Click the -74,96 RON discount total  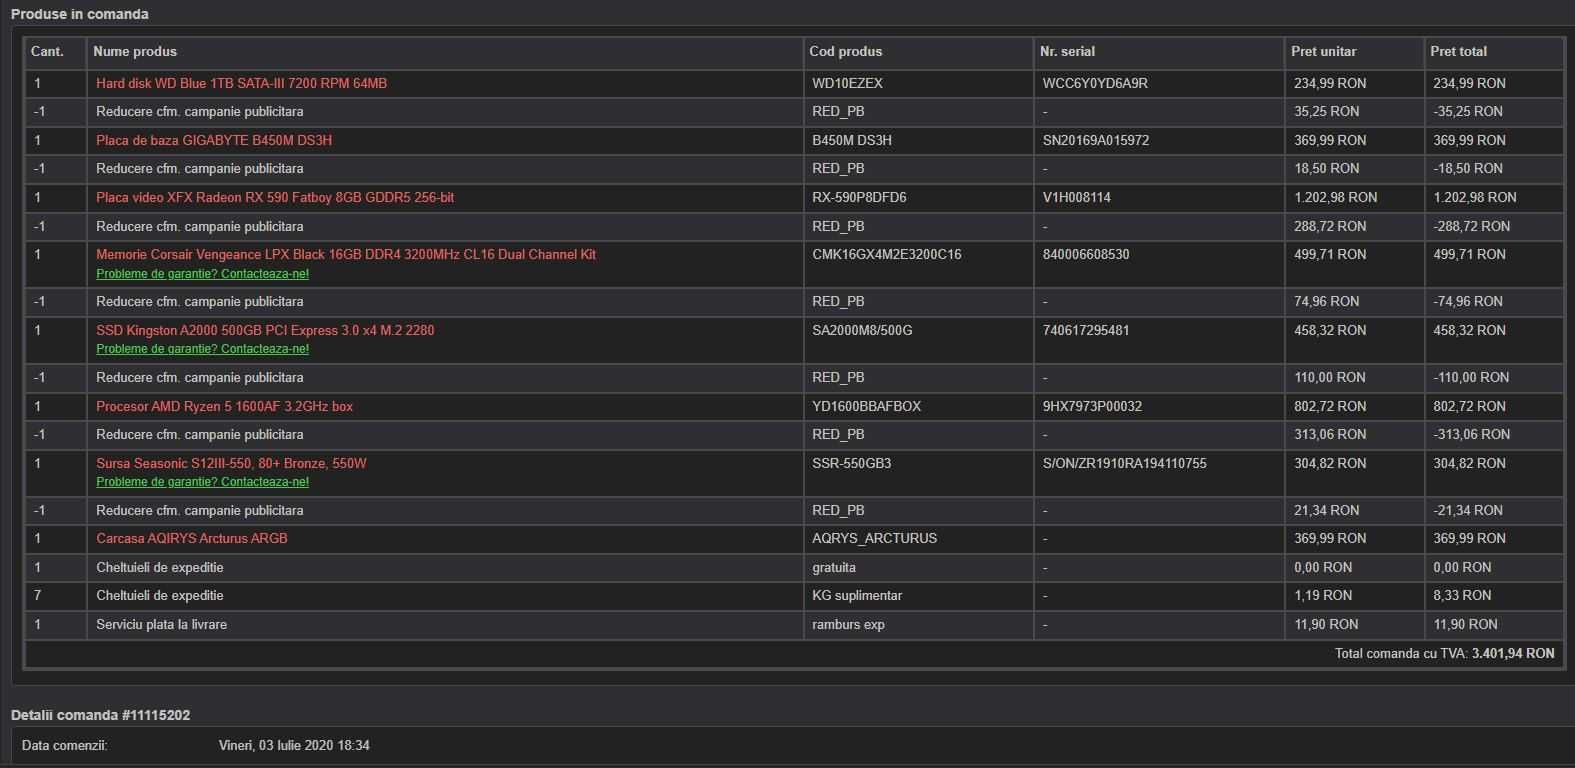[1468, 301]
